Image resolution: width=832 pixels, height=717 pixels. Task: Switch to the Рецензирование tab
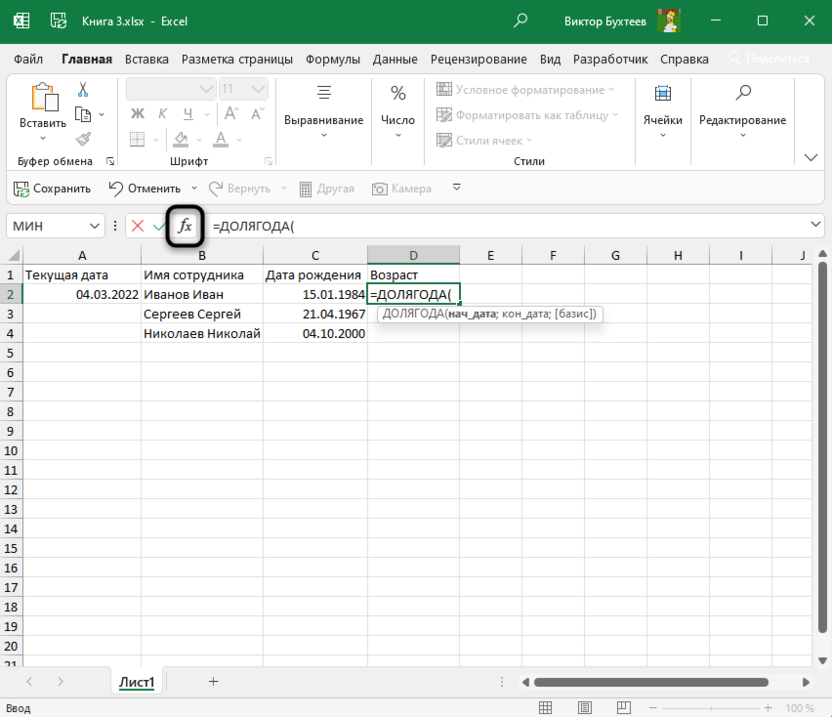479,59
